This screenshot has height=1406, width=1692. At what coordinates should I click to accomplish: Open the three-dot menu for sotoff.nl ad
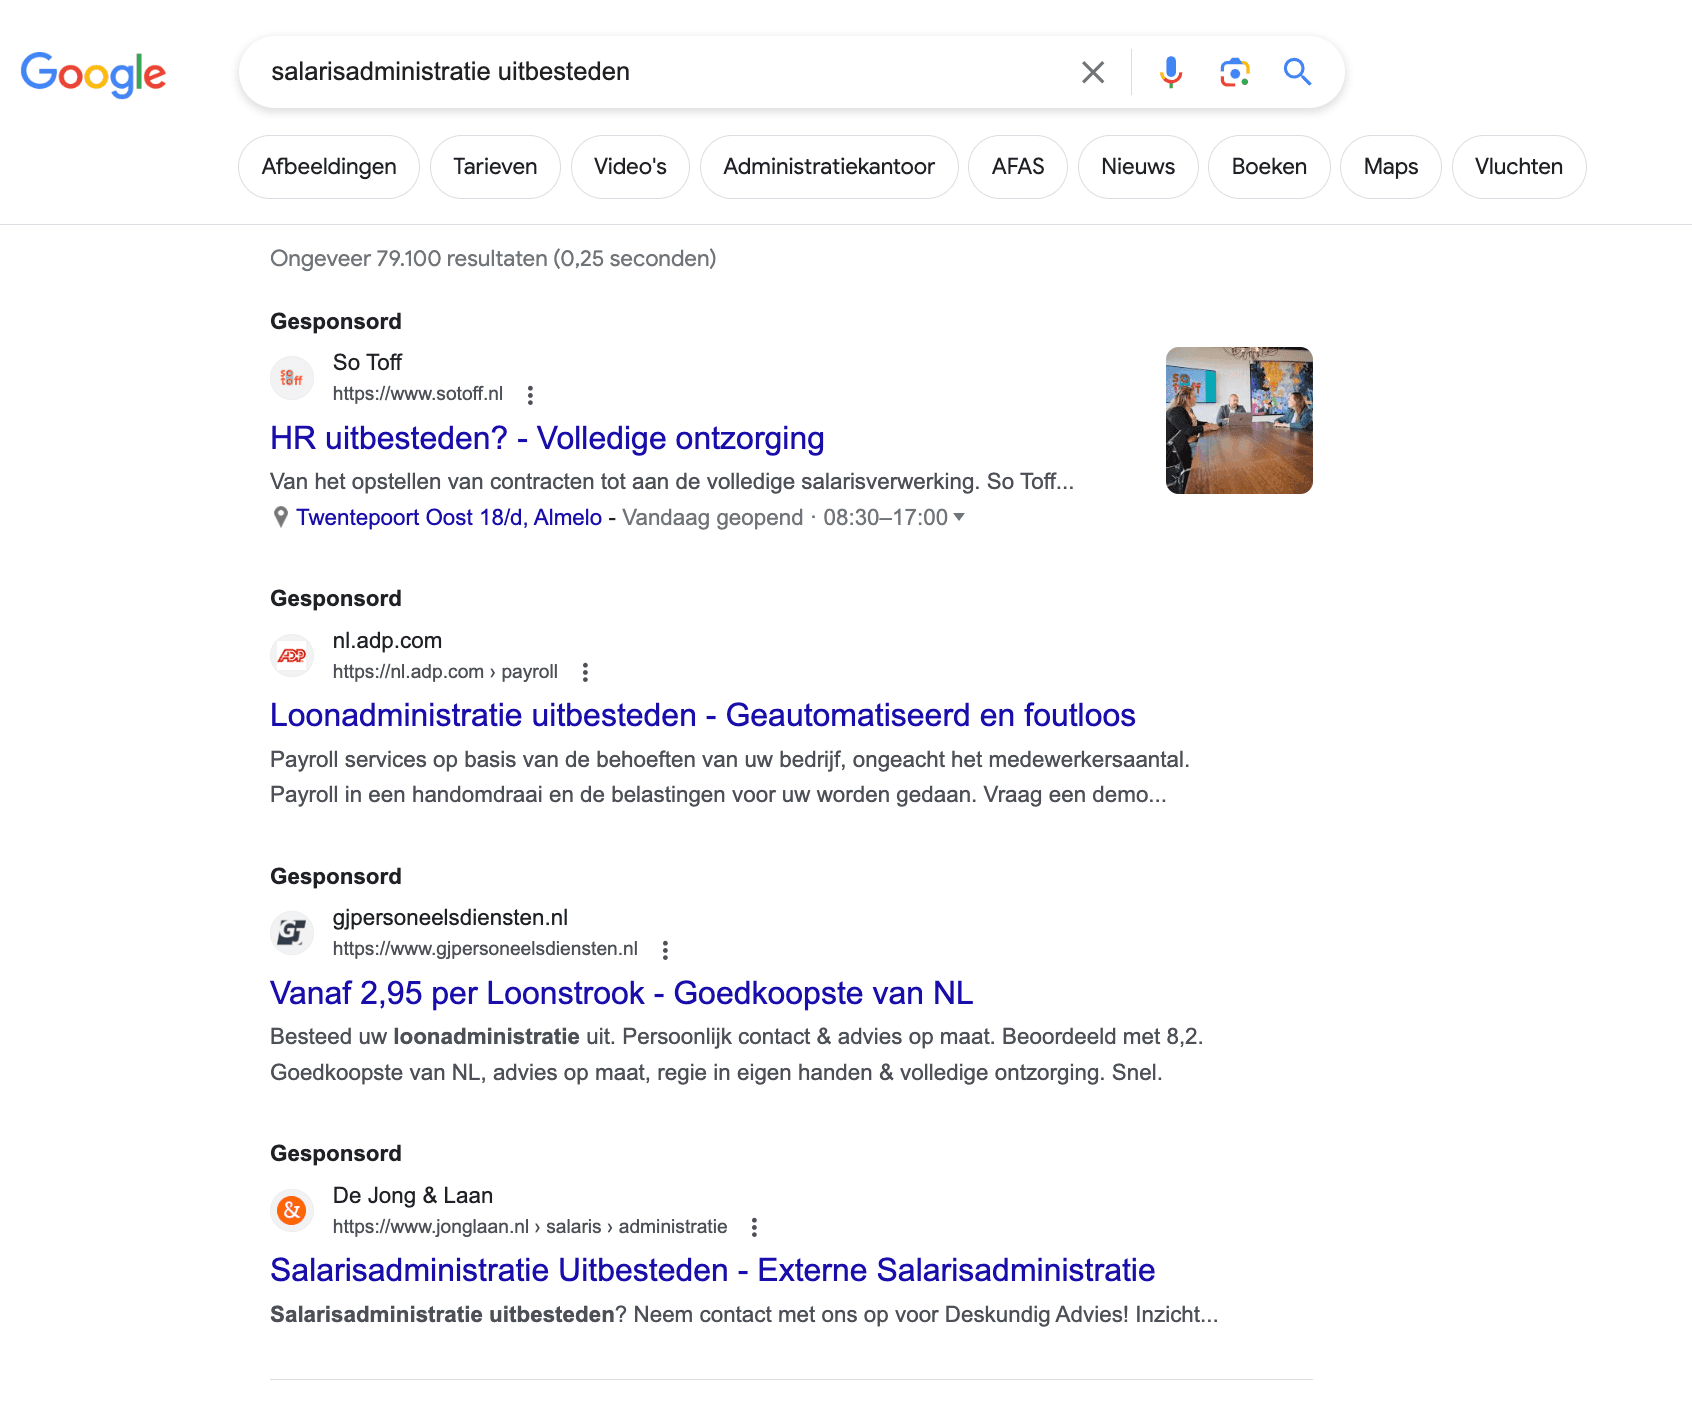(x=530, y=395)
